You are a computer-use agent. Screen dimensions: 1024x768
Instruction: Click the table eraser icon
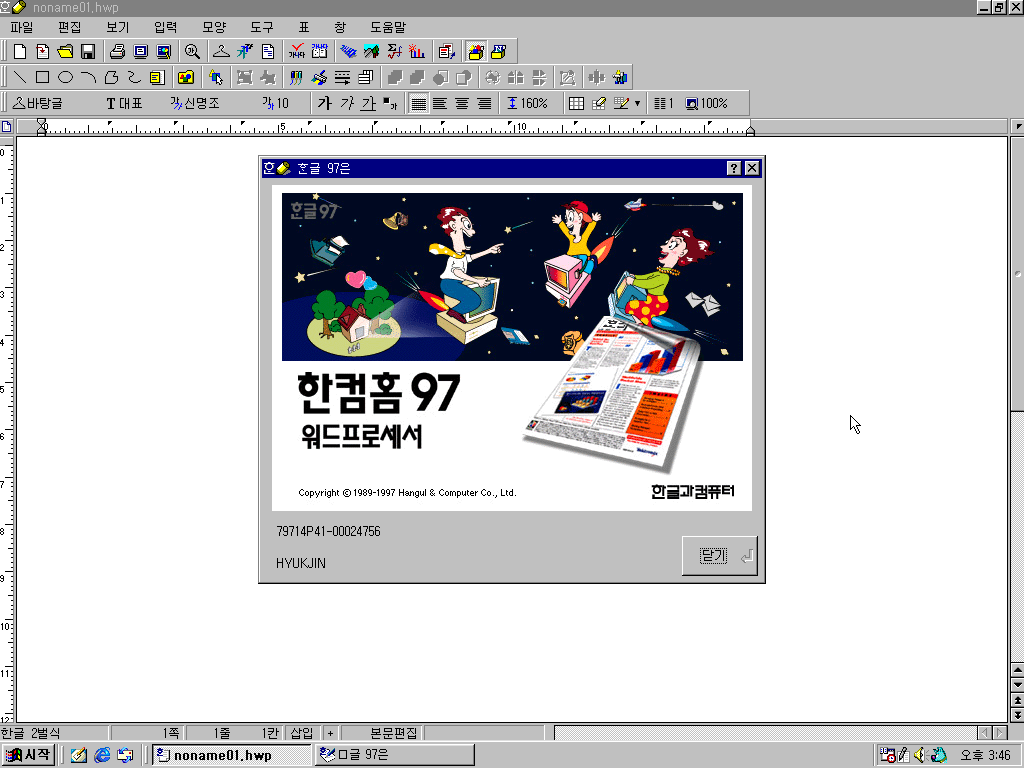click(x=599, y=103)
